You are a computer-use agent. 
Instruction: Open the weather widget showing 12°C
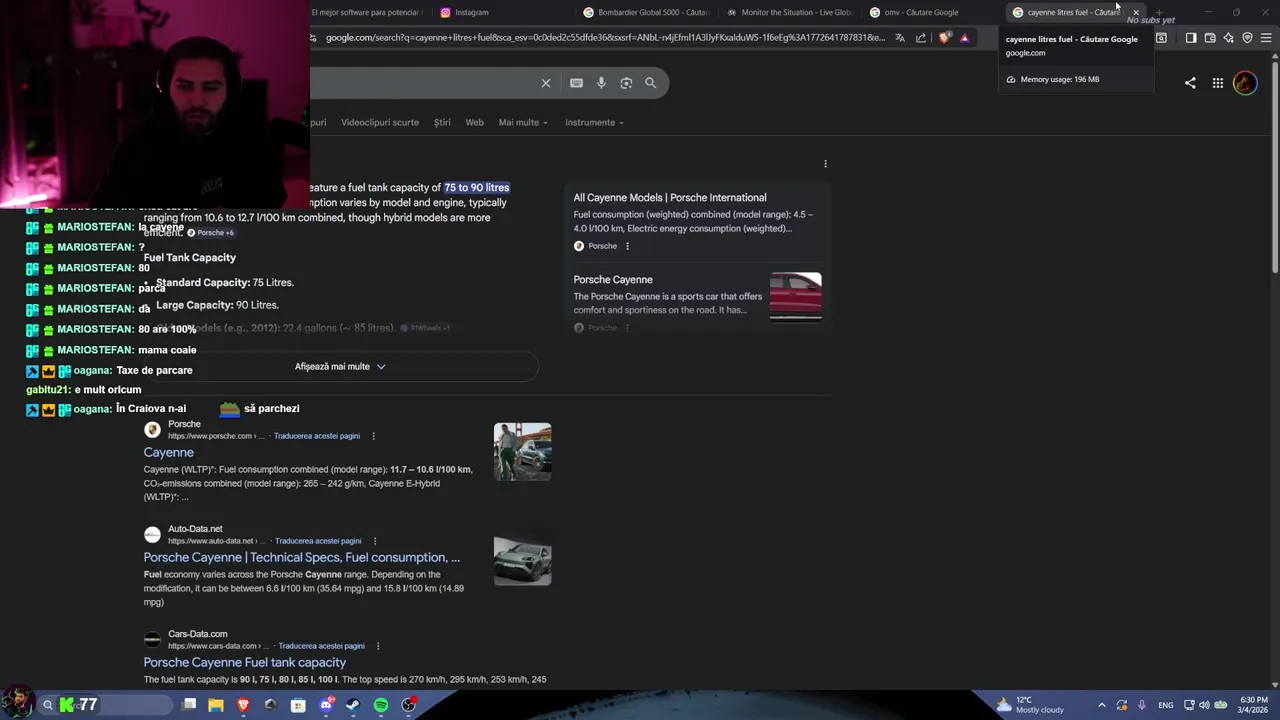[x=1030, y=705]
